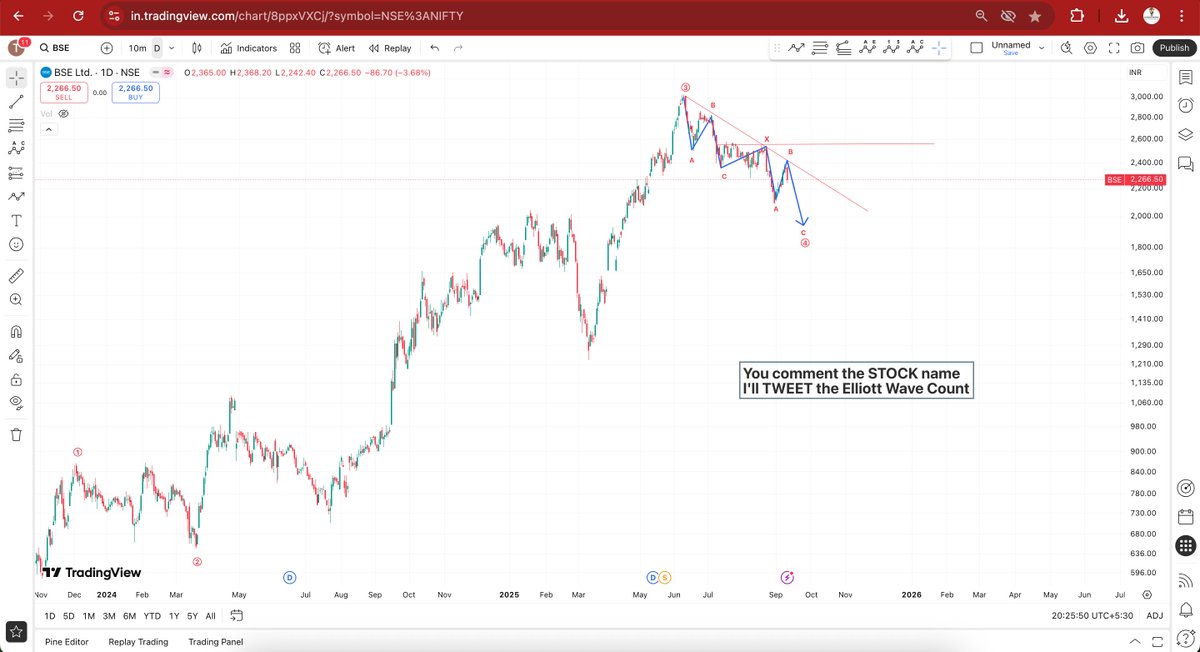Hide all drawings with sidebar eye icon
The width and height of the screenshot is (1200, 652).
click(16, 403)
